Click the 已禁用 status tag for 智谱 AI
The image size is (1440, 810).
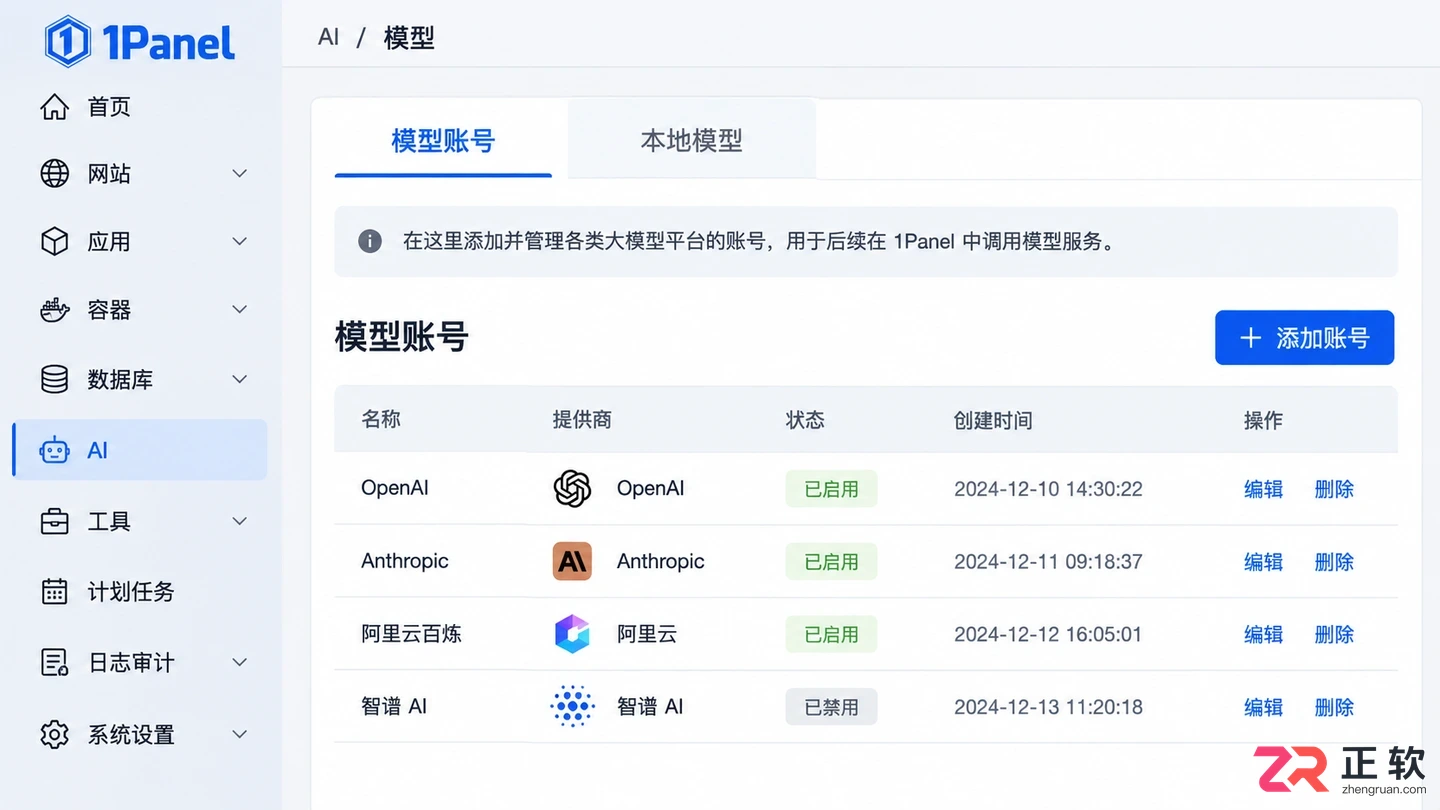[x=831, y=707]
